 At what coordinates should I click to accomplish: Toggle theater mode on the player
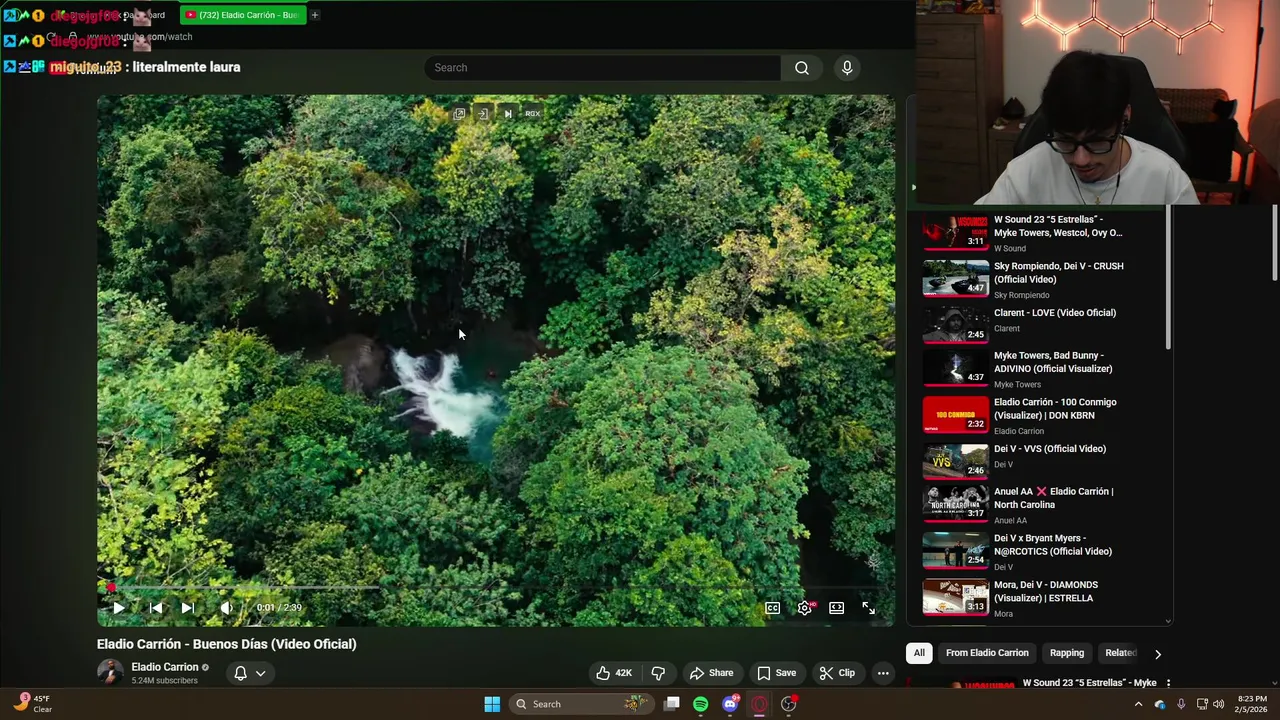pos(837,607)
